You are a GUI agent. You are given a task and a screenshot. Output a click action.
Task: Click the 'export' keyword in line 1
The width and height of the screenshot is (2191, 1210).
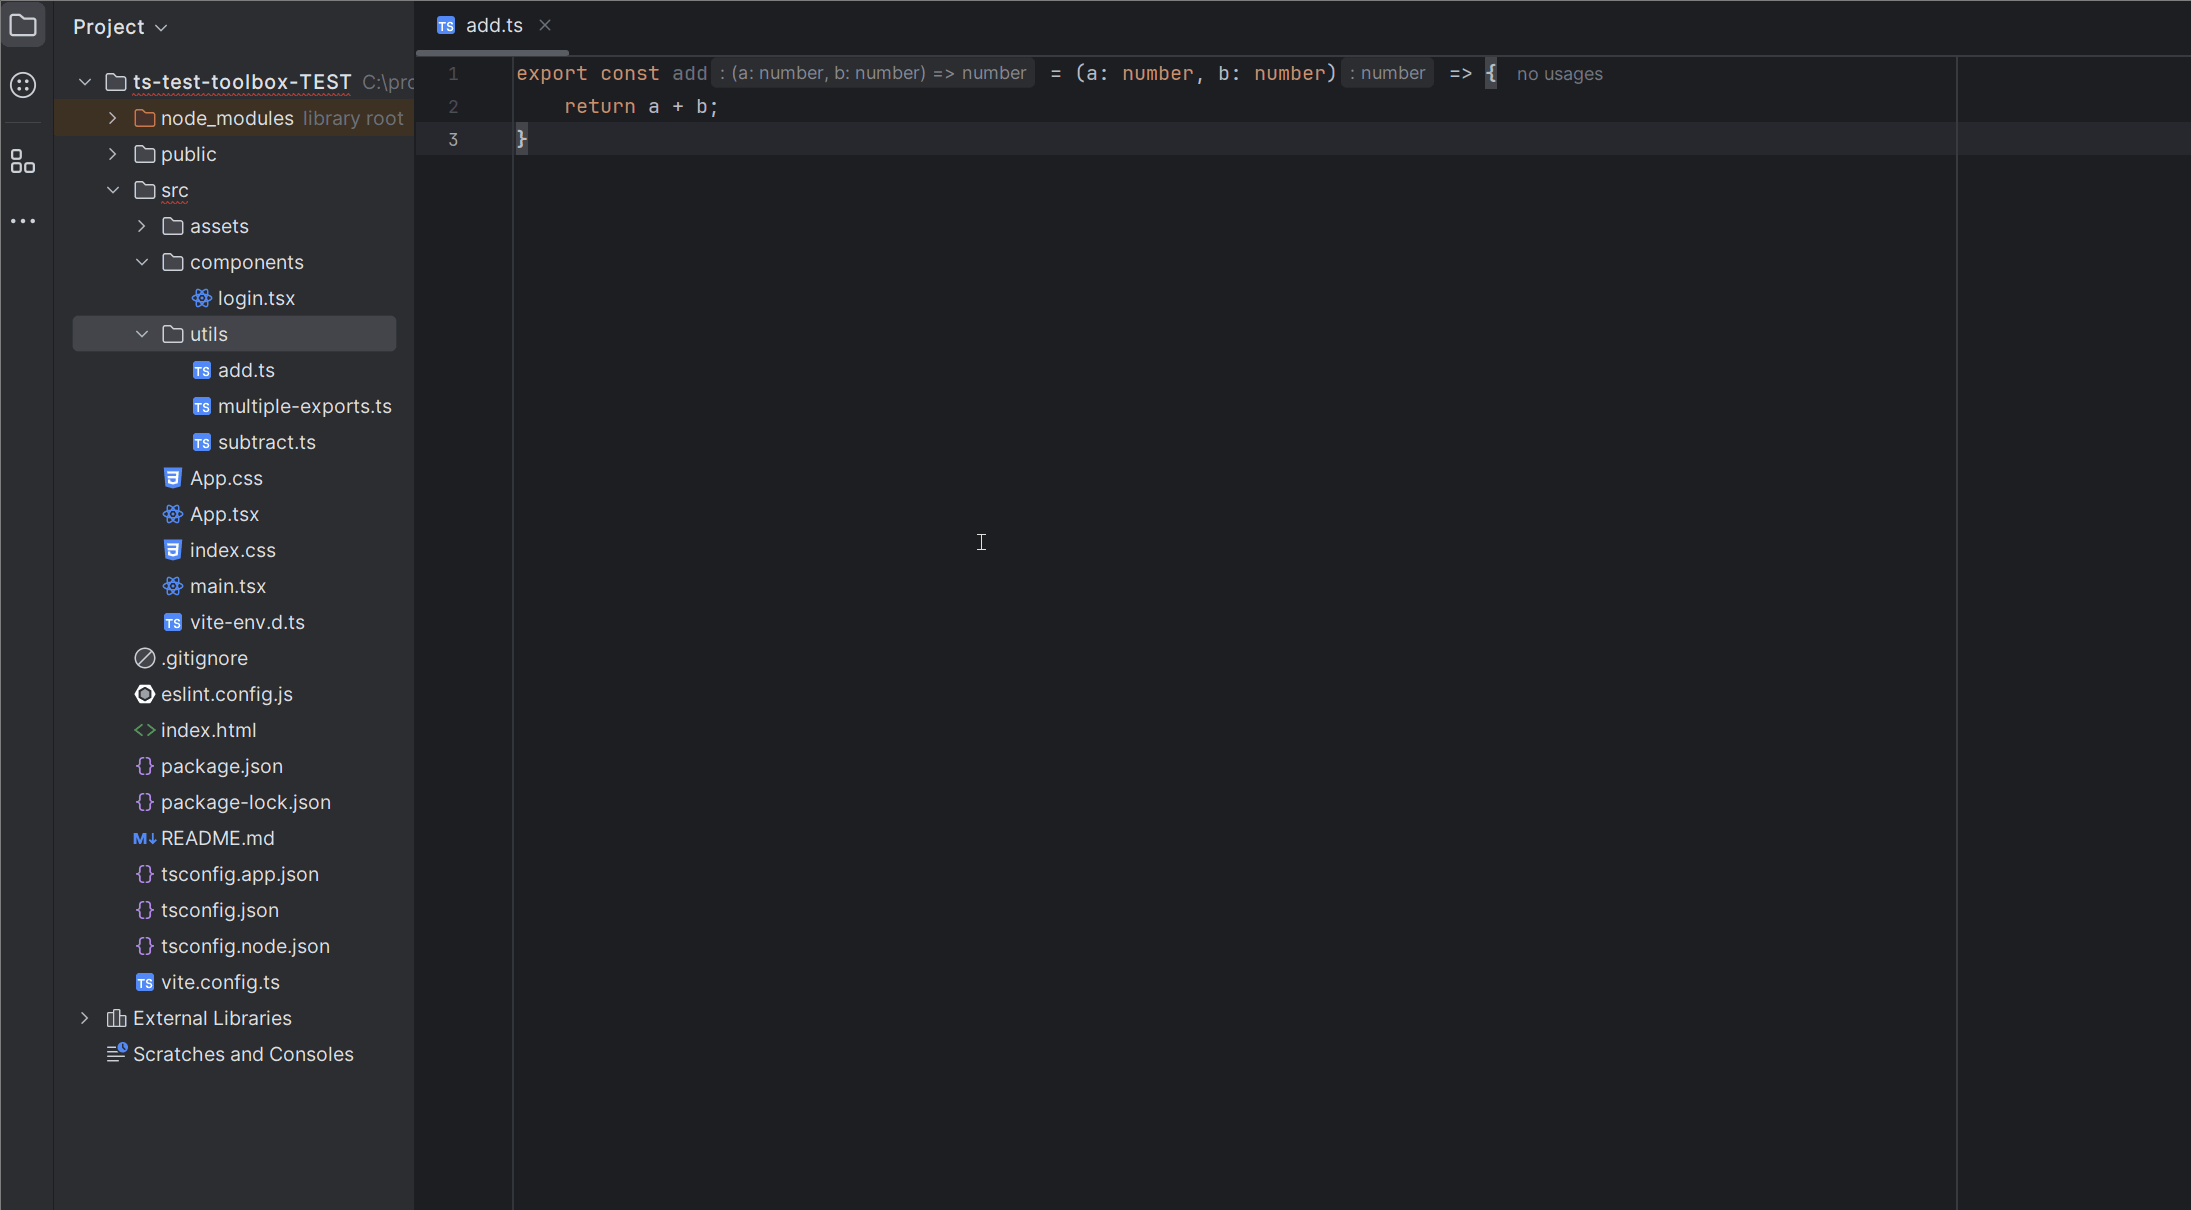(x=552, y=73)
